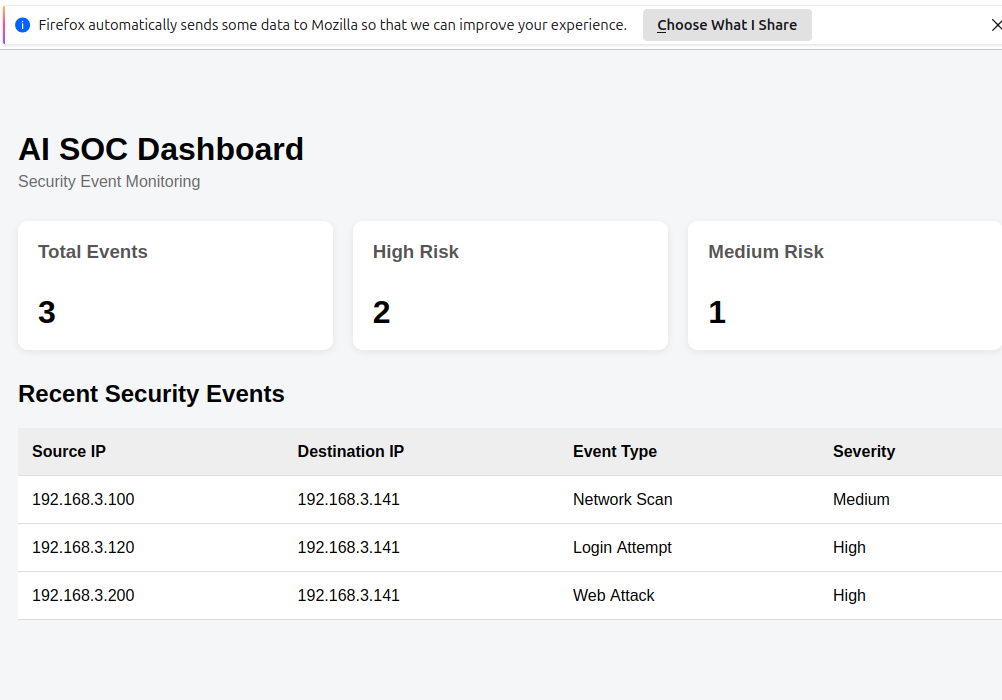This screenshot has width=1002, height=700.
Task: Click the Destination IP column header
Action: click(351, 451)
